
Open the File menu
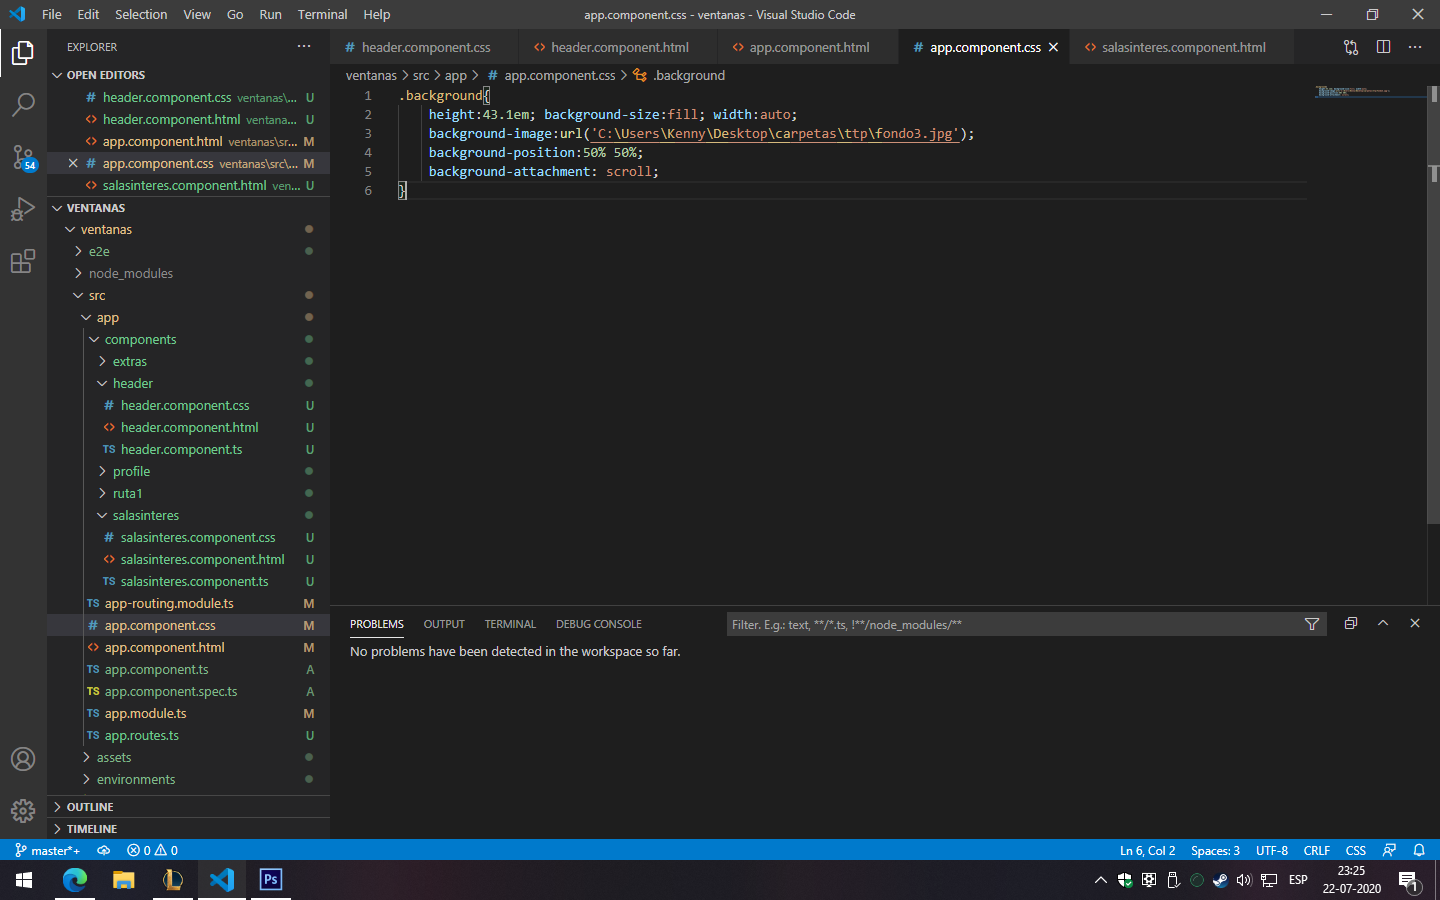pyautogui.click(x=52, y=14)
